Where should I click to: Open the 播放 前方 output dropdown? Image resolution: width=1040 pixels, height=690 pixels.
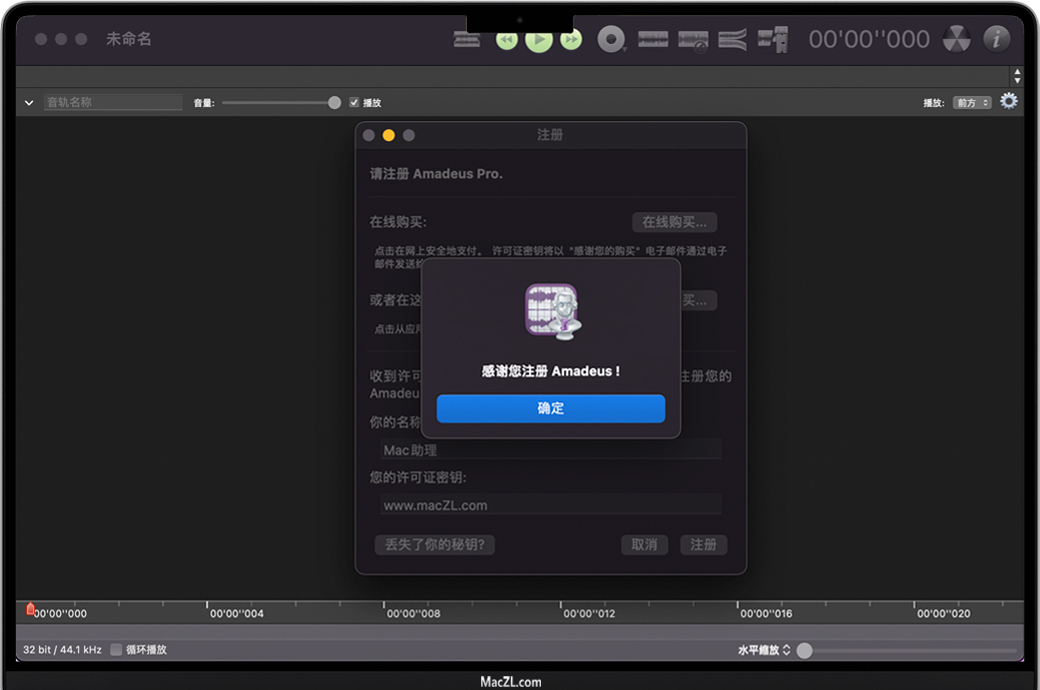972,103
